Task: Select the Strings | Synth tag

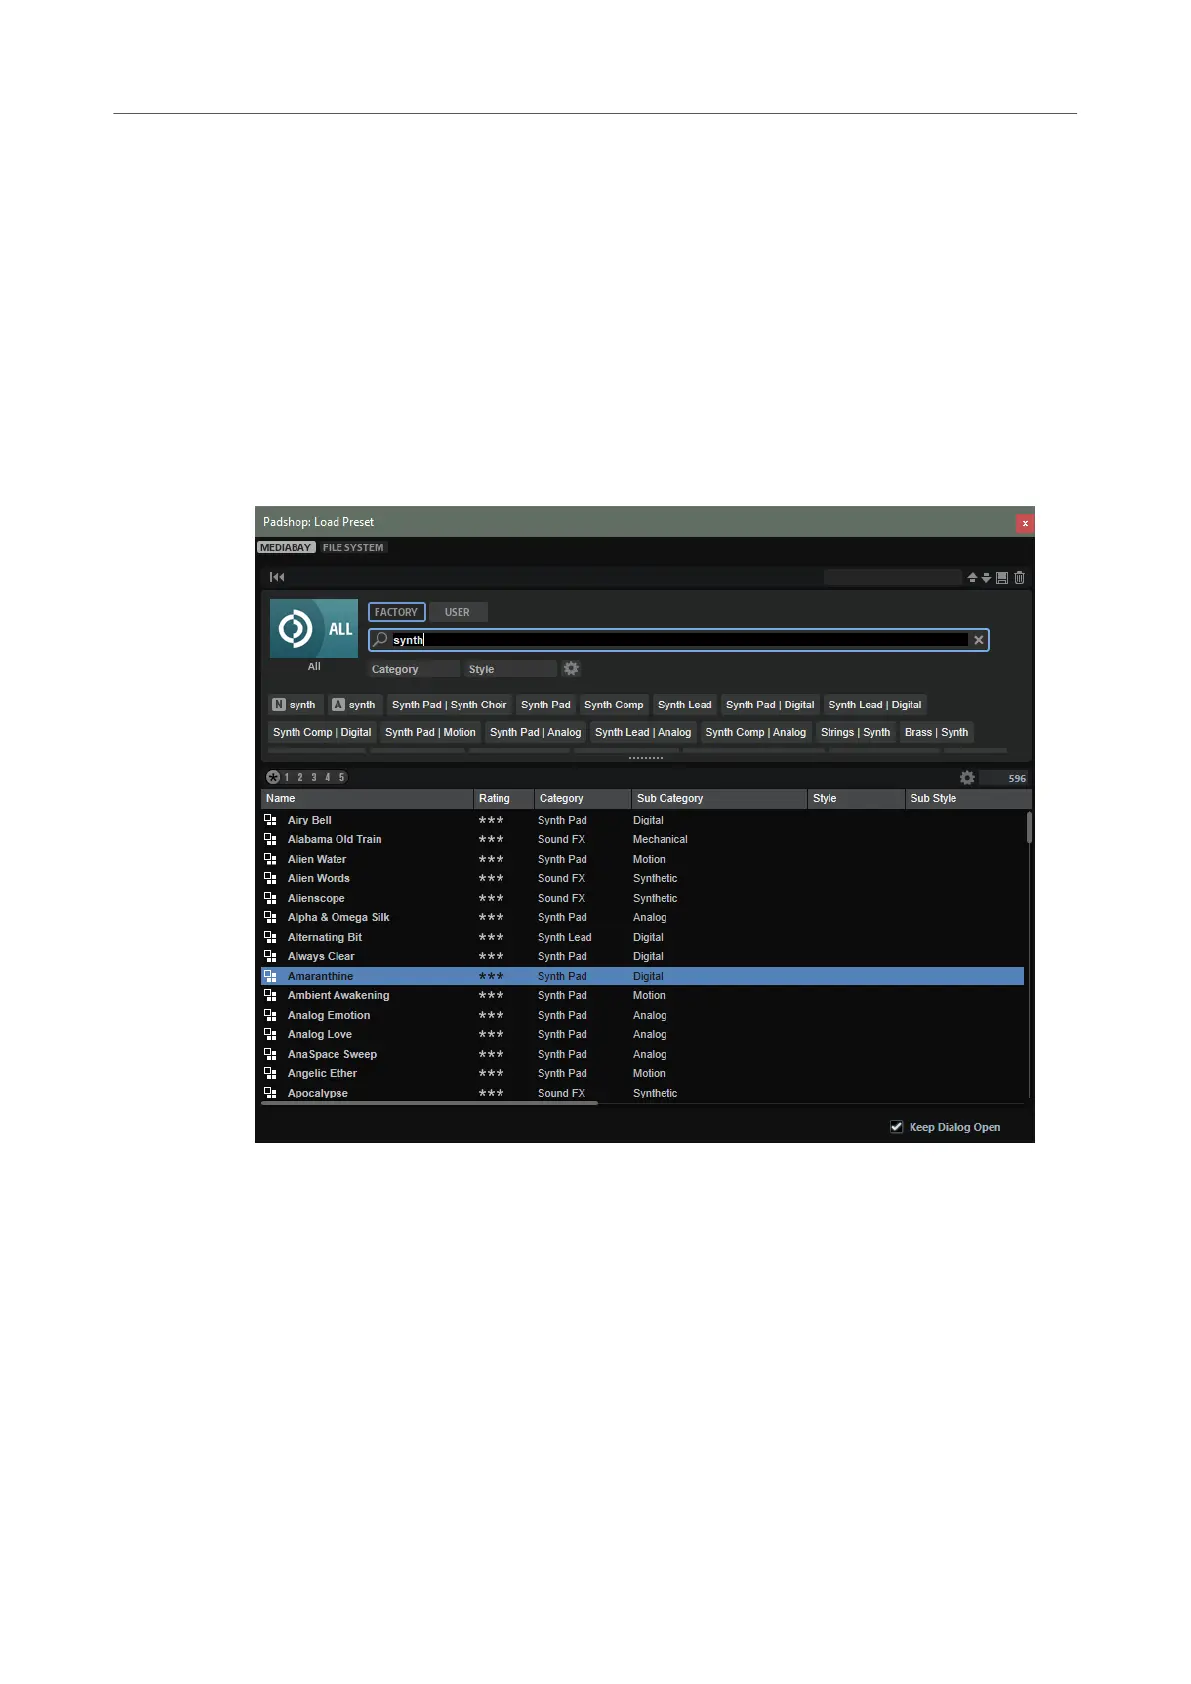Action: (x=855, y=733)
